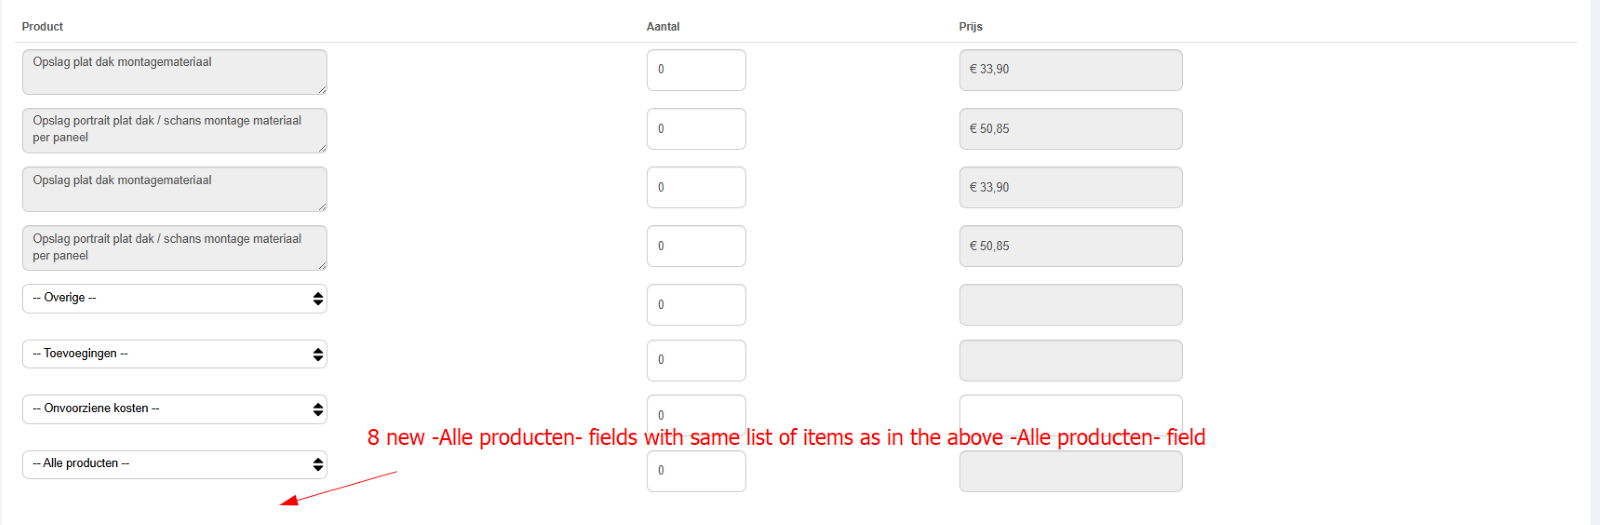Click the empty Overige row price field
The image size is (1600, 525).
[1070, 305]
